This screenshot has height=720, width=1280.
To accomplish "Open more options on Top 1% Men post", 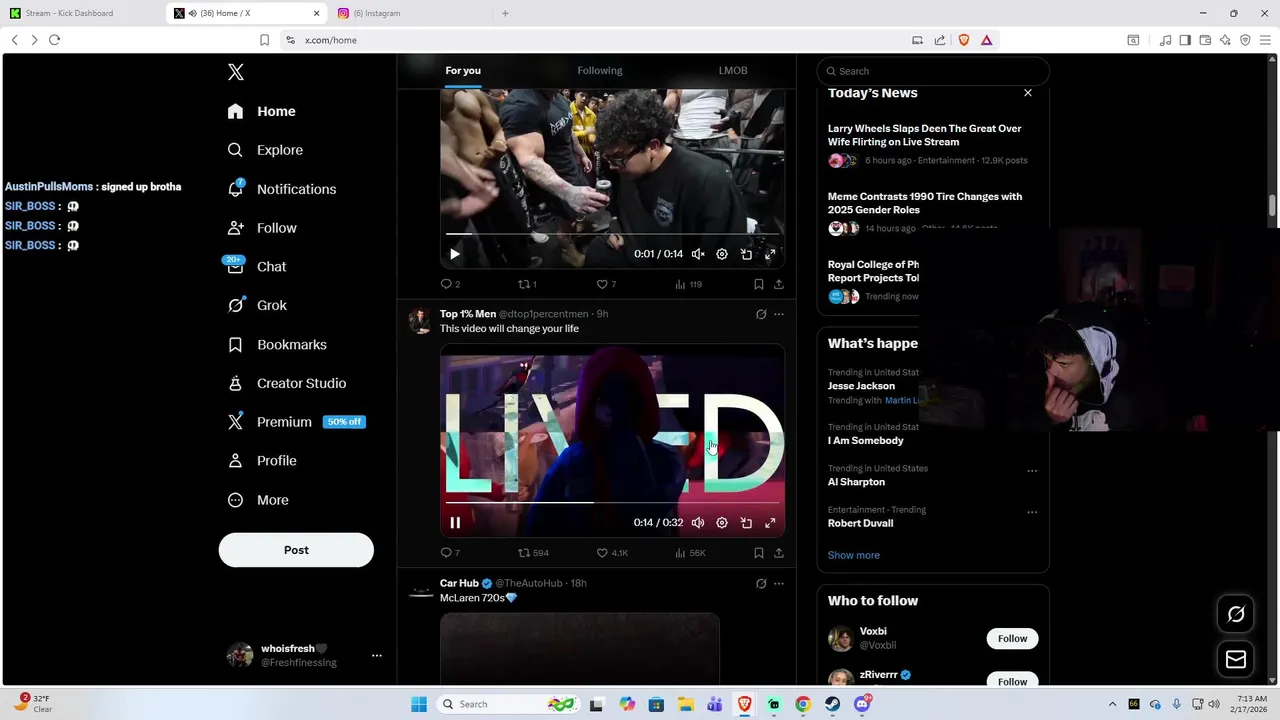I will click(x=779, y=314).
